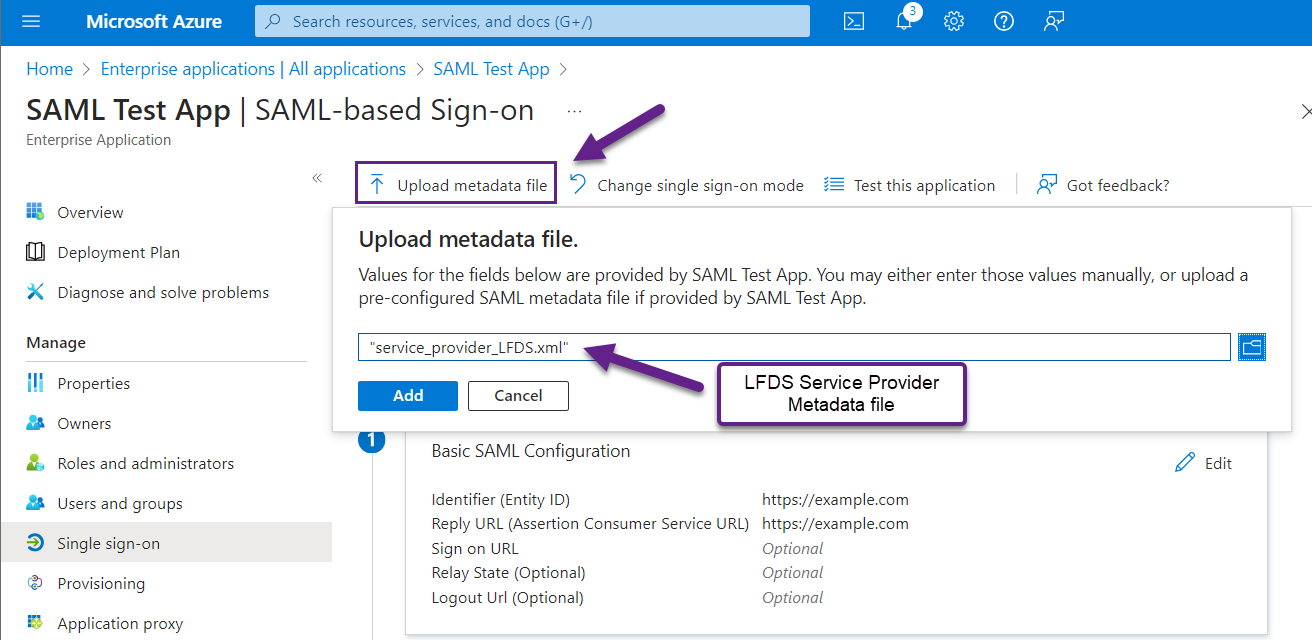This screenshot has width=1312, height=640.
Task: Click the upload arrow icon
Action: 377,185
